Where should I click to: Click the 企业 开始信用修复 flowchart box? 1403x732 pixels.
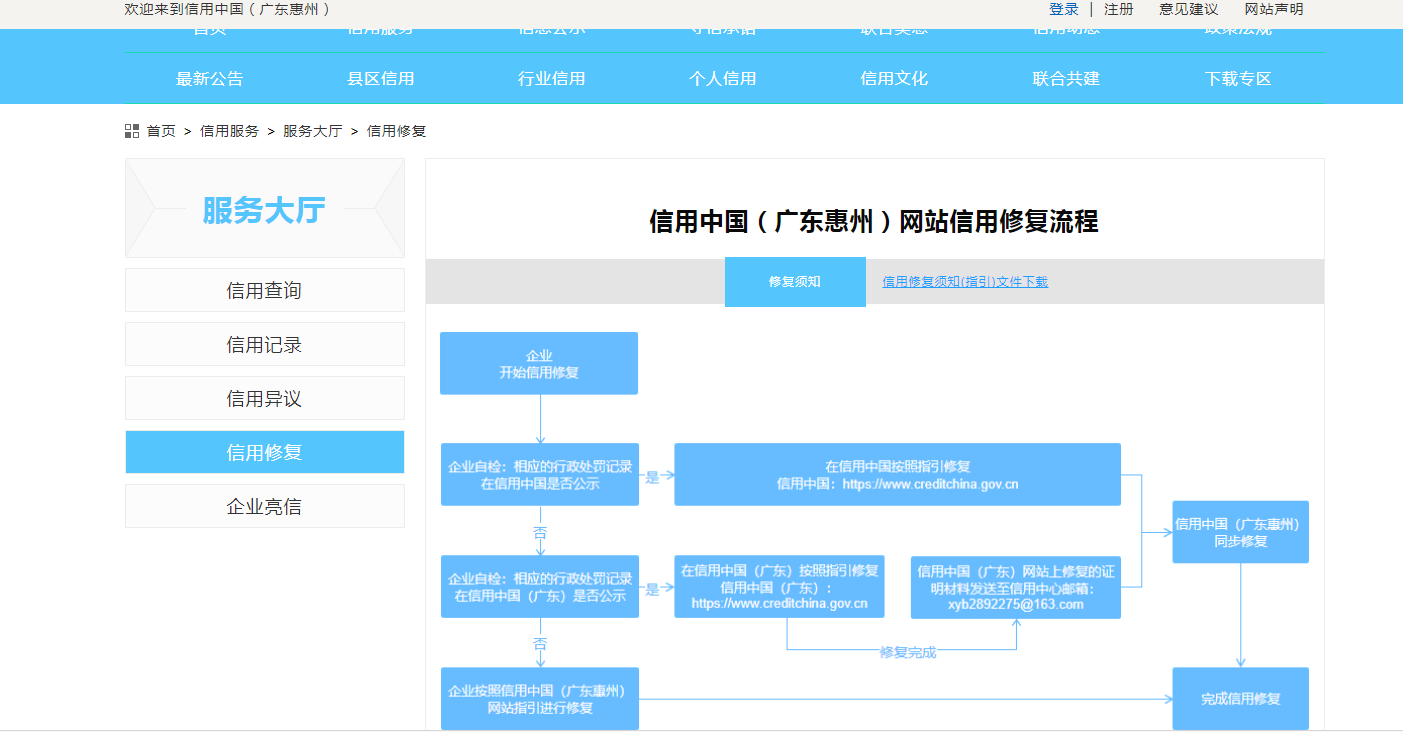click(x=539, y=363)
